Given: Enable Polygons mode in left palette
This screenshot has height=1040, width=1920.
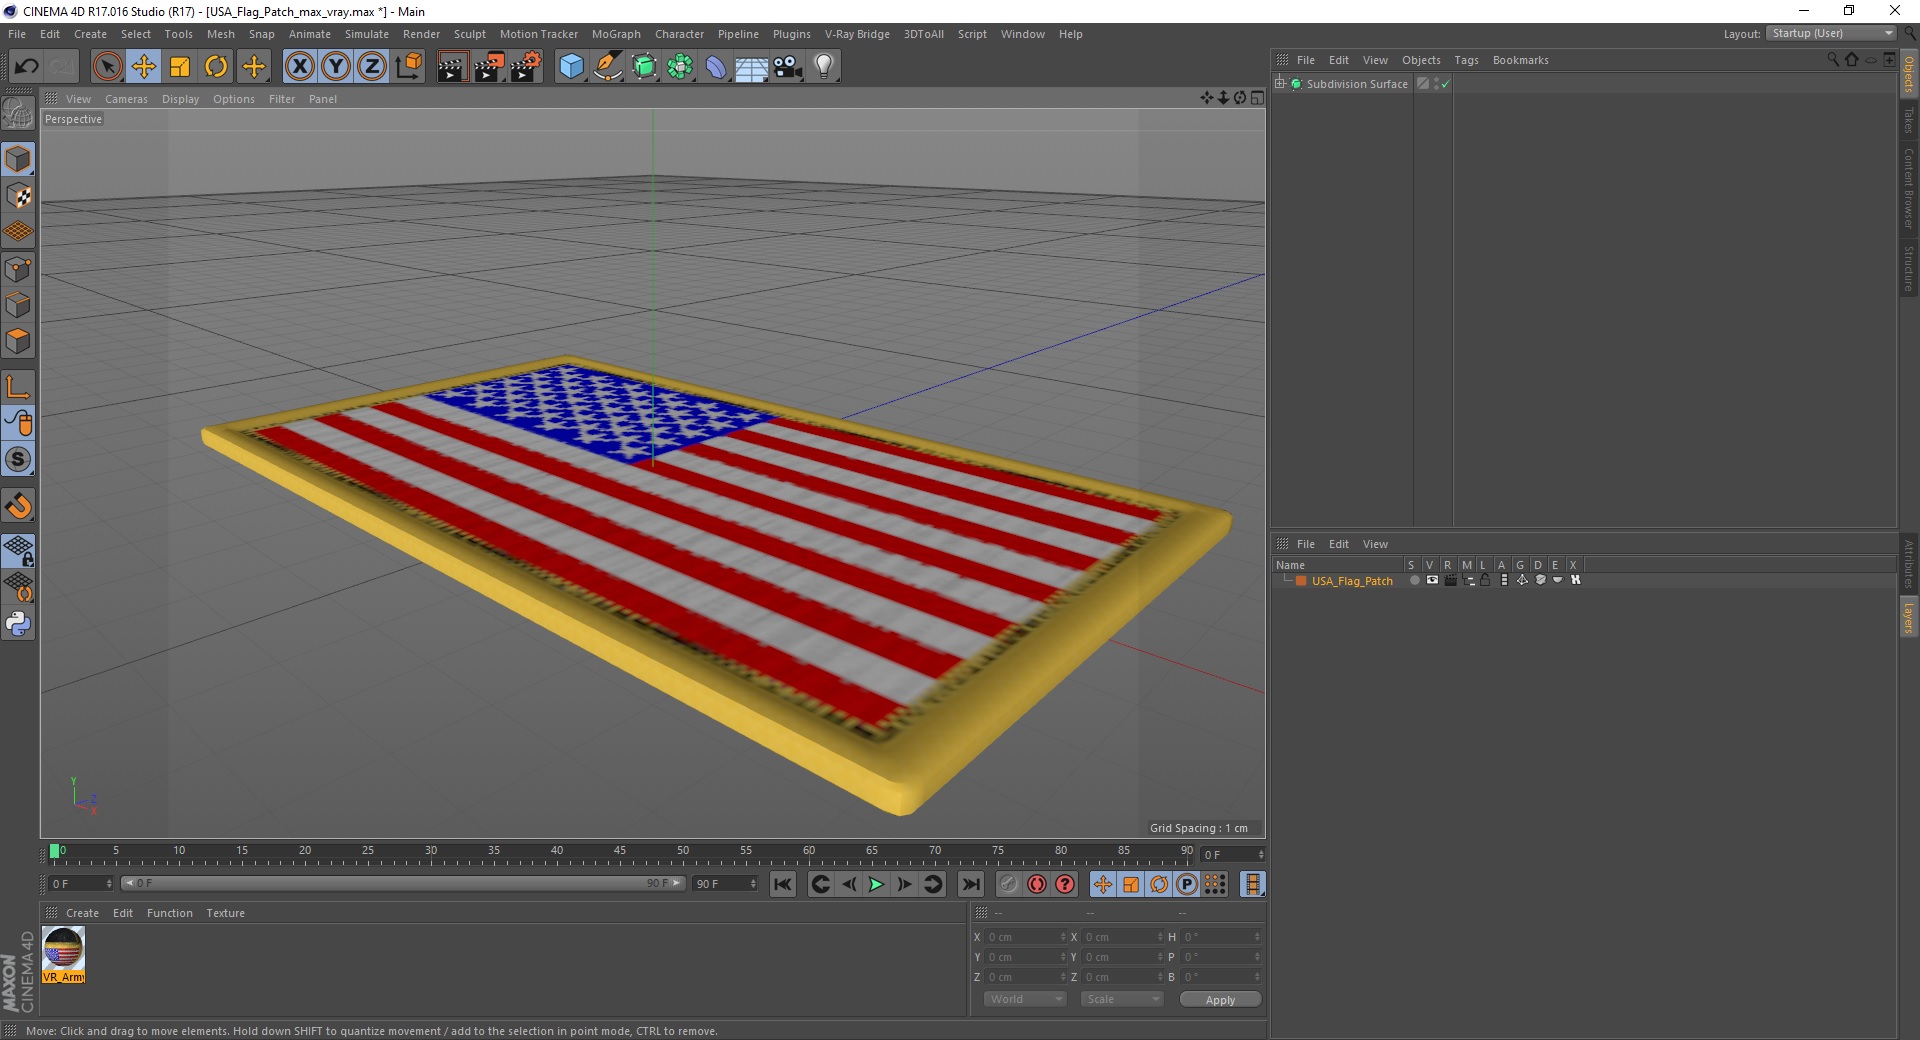Looking at the screenshot, I should [18, 341].
